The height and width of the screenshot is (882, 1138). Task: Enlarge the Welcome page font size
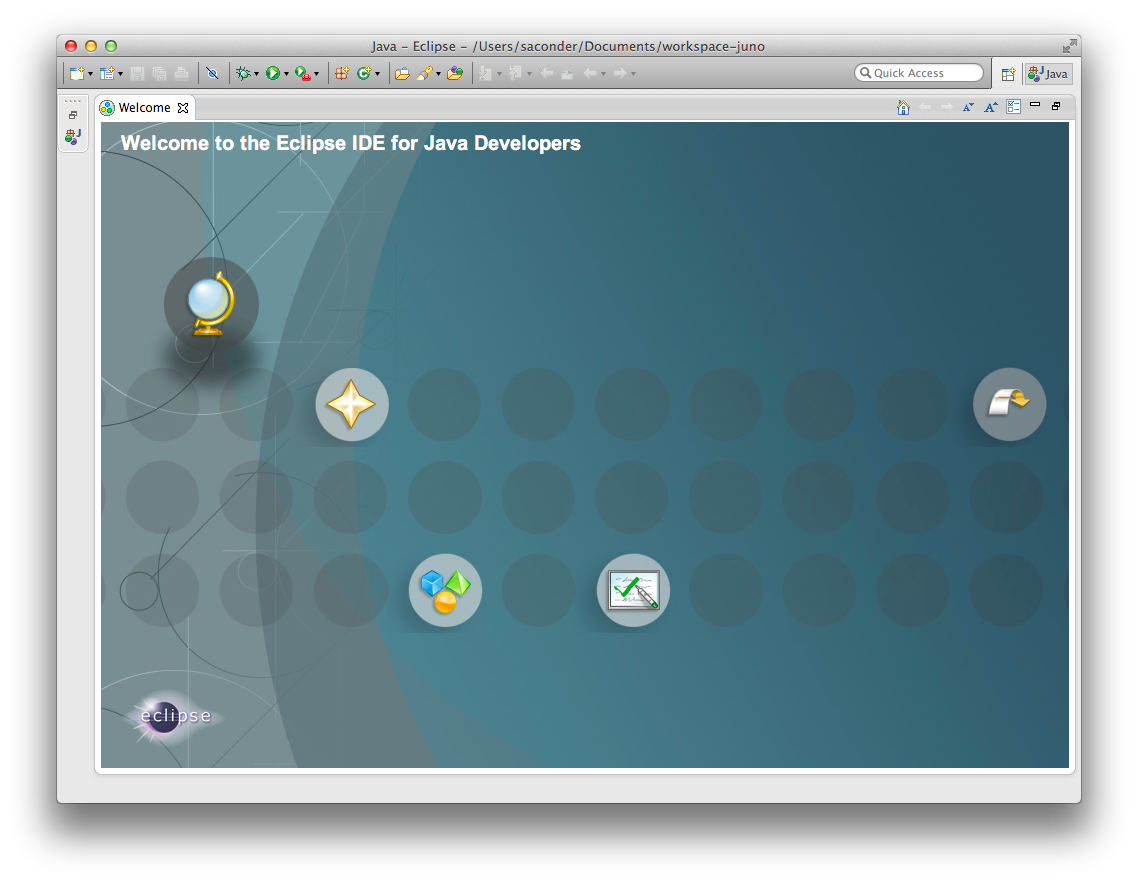(991, 107)
